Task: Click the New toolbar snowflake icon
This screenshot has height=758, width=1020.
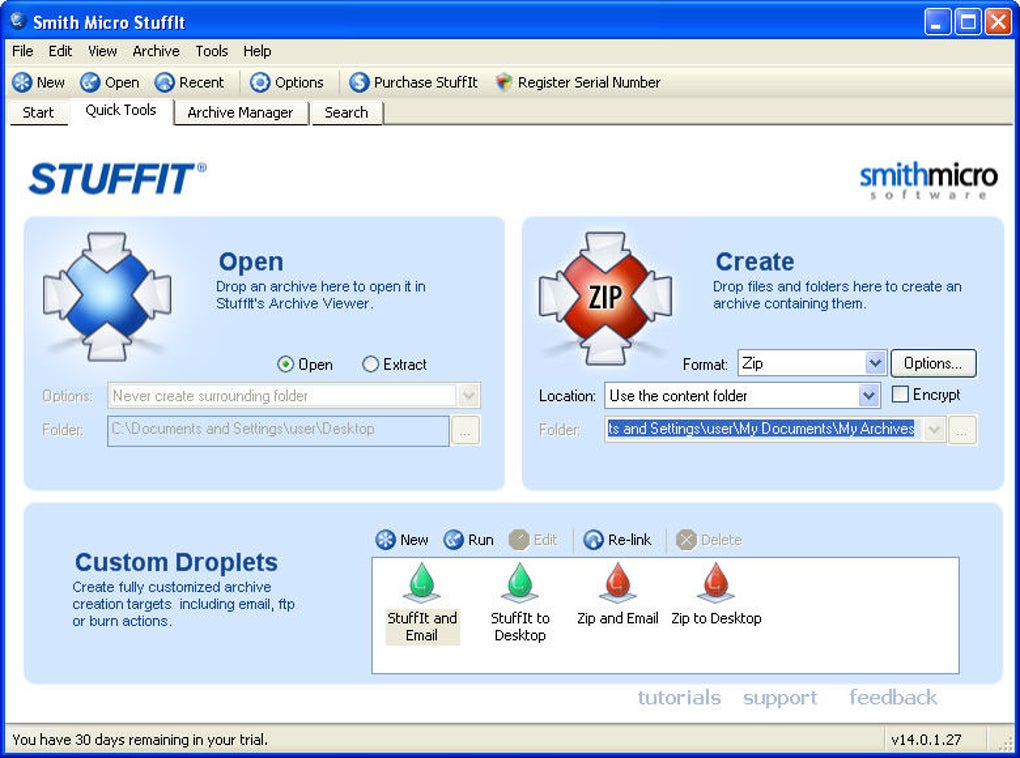Action: click(x=22, y=83)
